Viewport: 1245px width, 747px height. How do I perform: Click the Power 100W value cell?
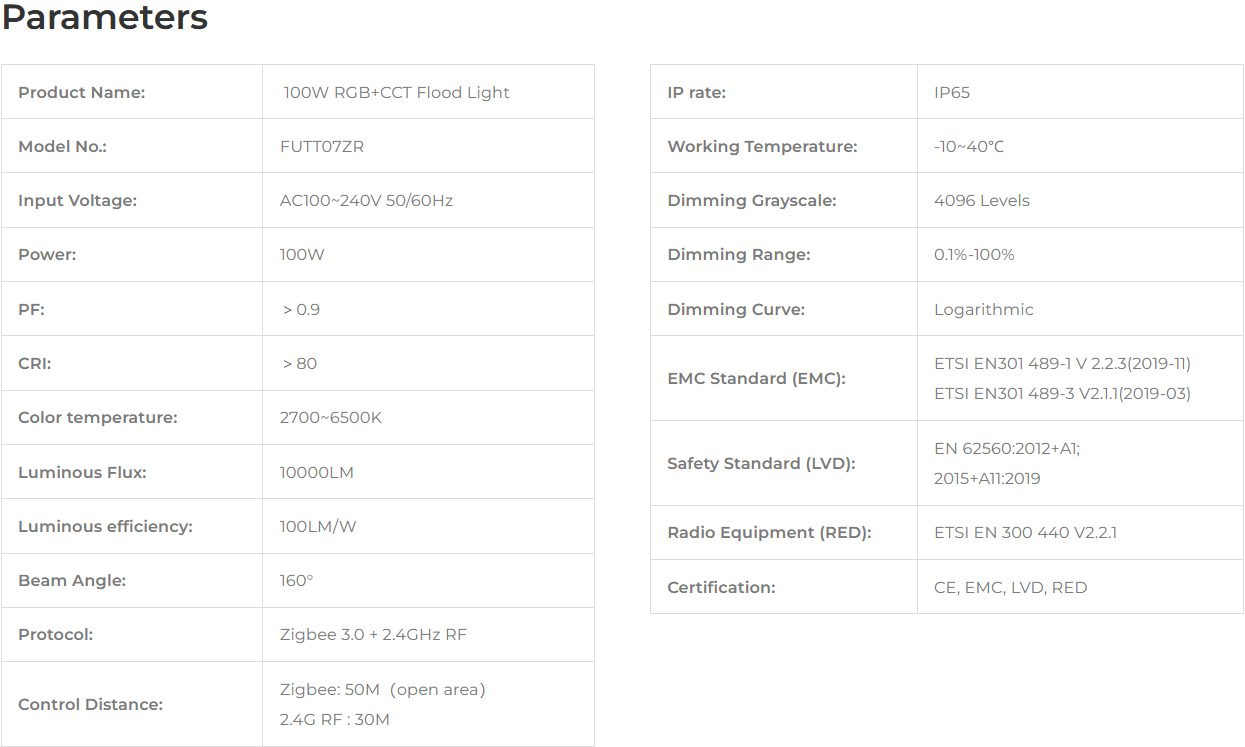click(x=428, y=254)
